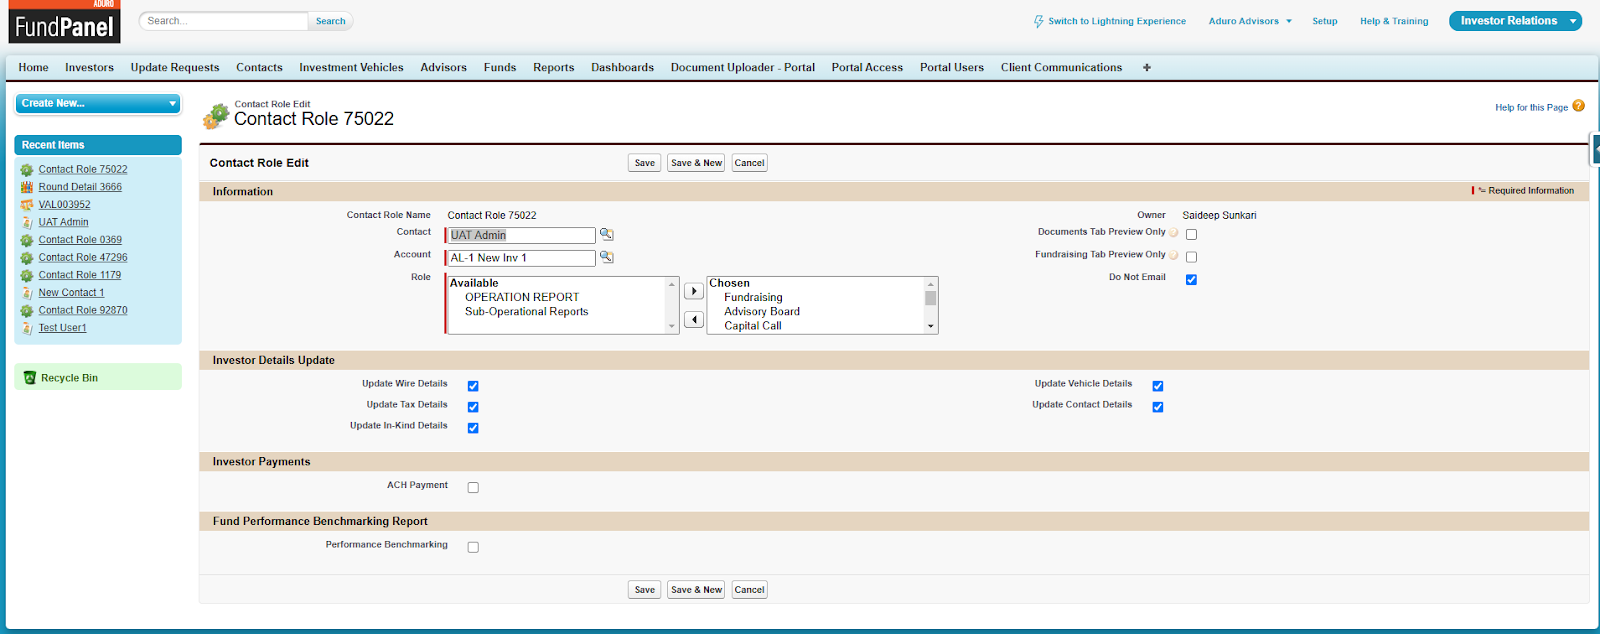Image resolution: width=1600 pixels, height=634 pixels.
Task: Click up arrow of Chosen roles list
Action: tap(931, 284)
